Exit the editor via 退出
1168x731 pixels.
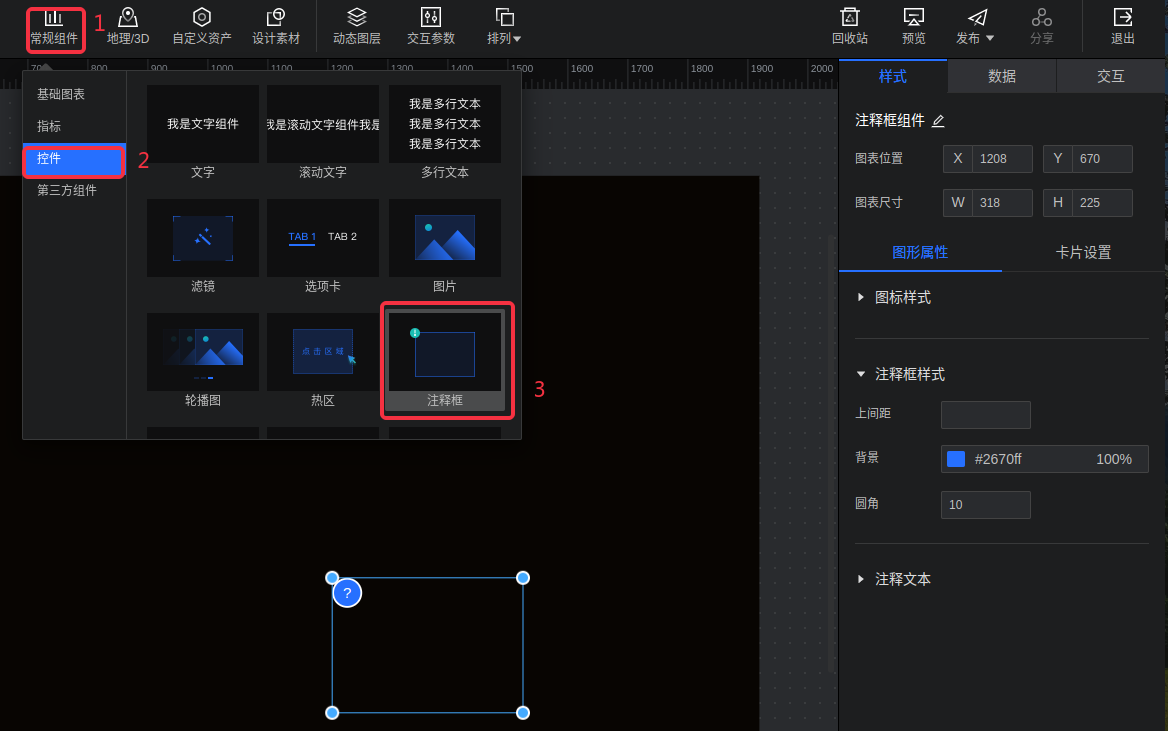point(1123,27)
